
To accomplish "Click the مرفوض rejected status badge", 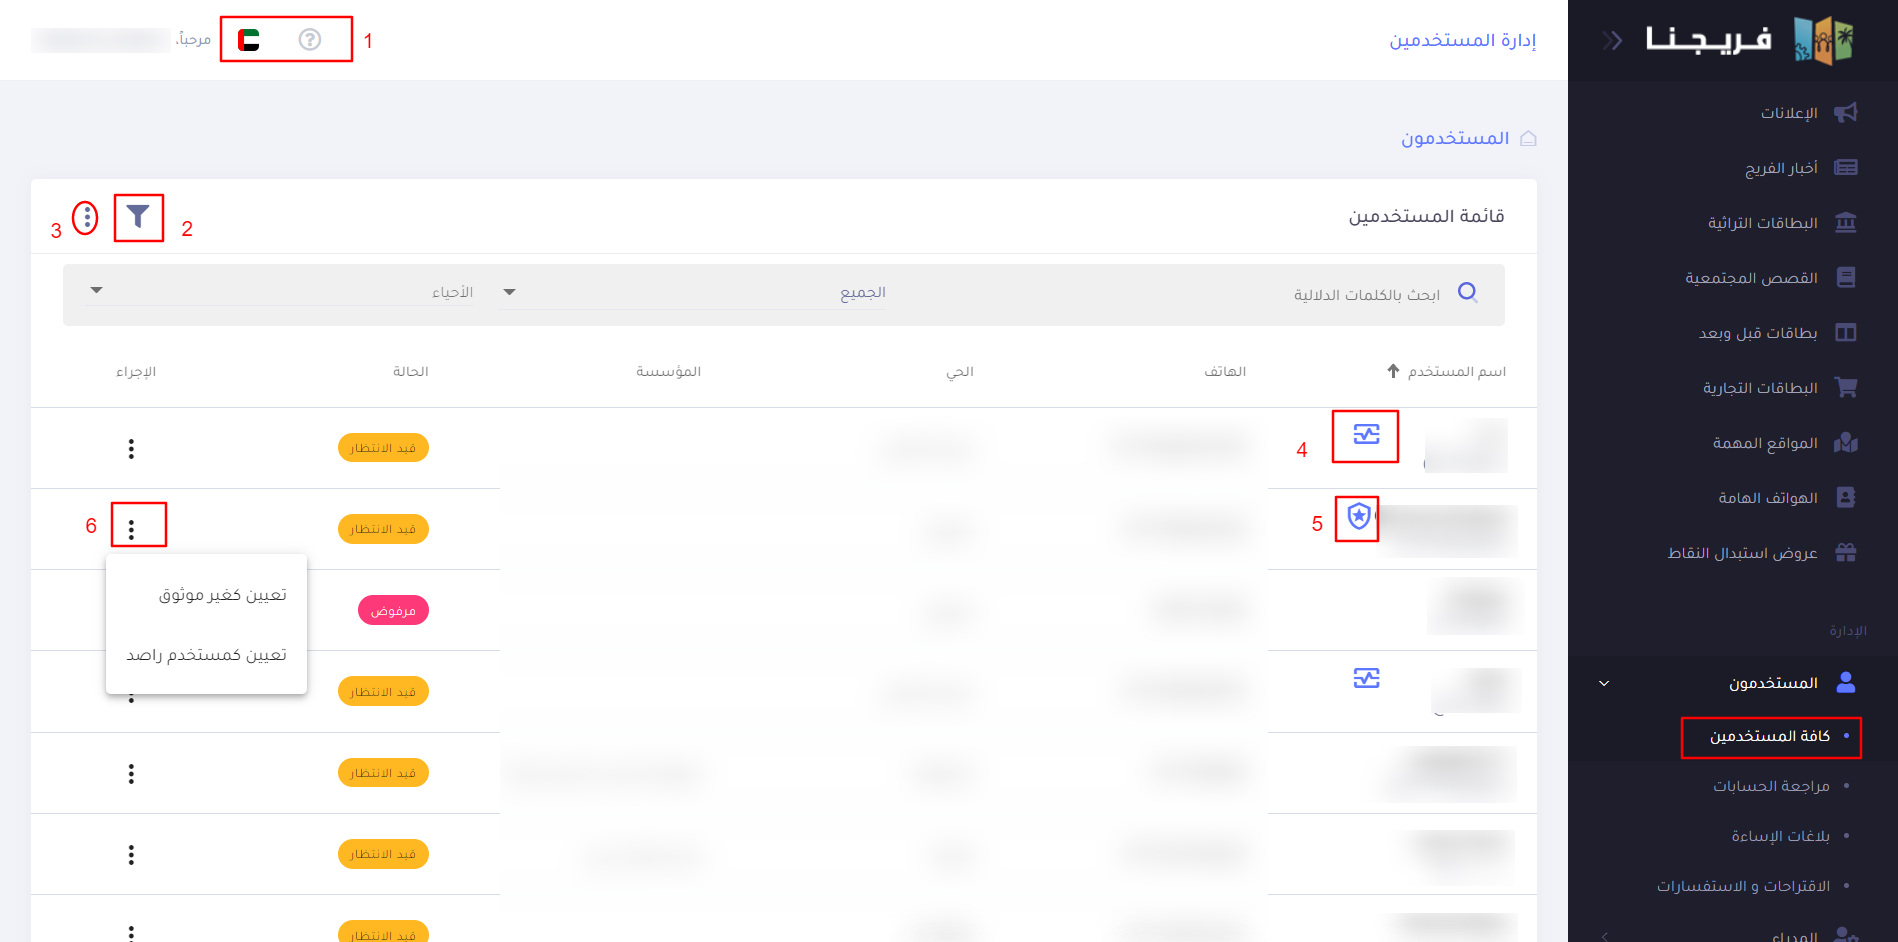I will pyautogui.click(x=393, y=610).
